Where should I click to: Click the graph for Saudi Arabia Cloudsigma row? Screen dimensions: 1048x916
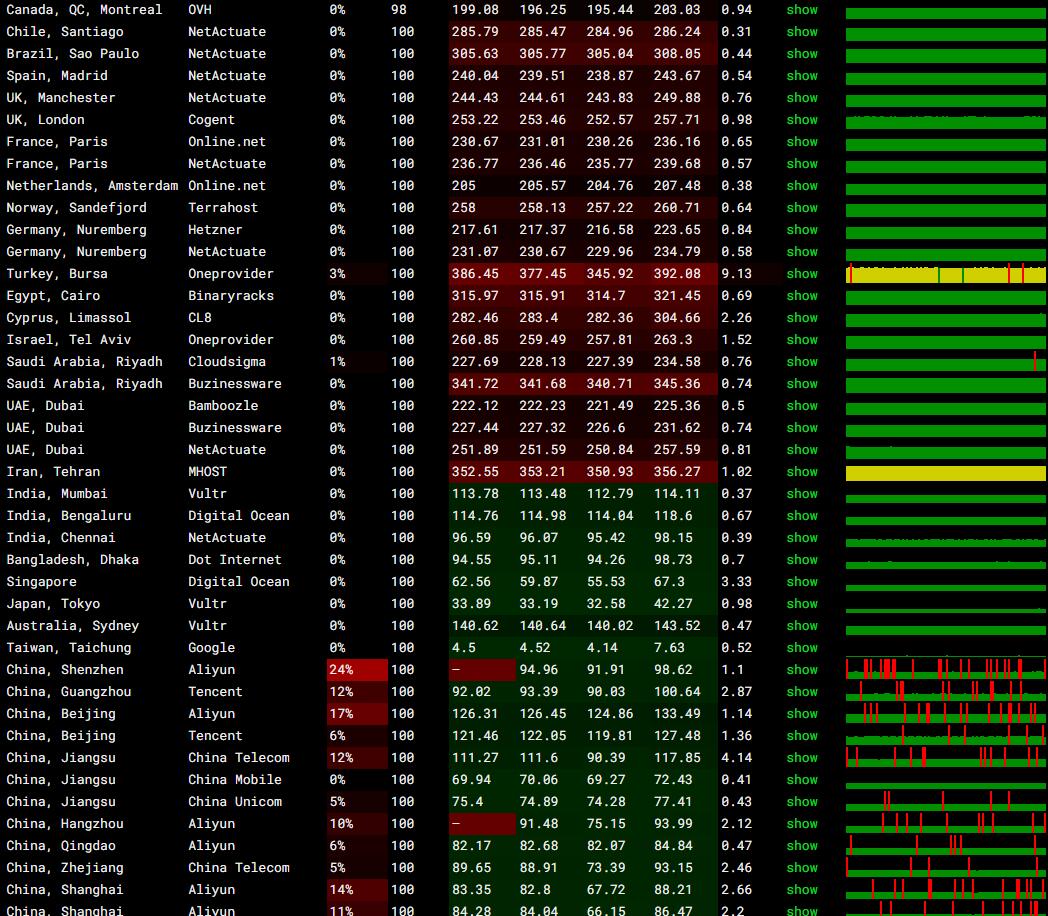[946, 362]
